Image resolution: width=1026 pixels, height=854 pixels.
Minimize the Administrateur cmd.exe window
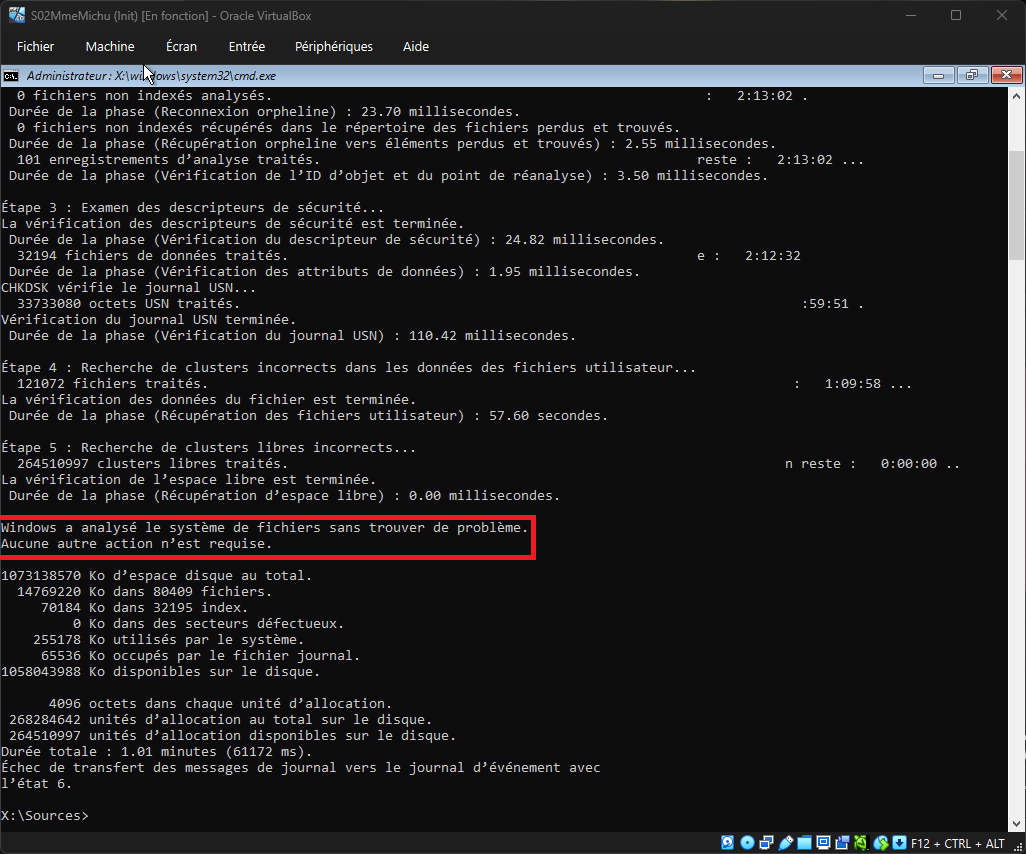click(x=938, y=76)
